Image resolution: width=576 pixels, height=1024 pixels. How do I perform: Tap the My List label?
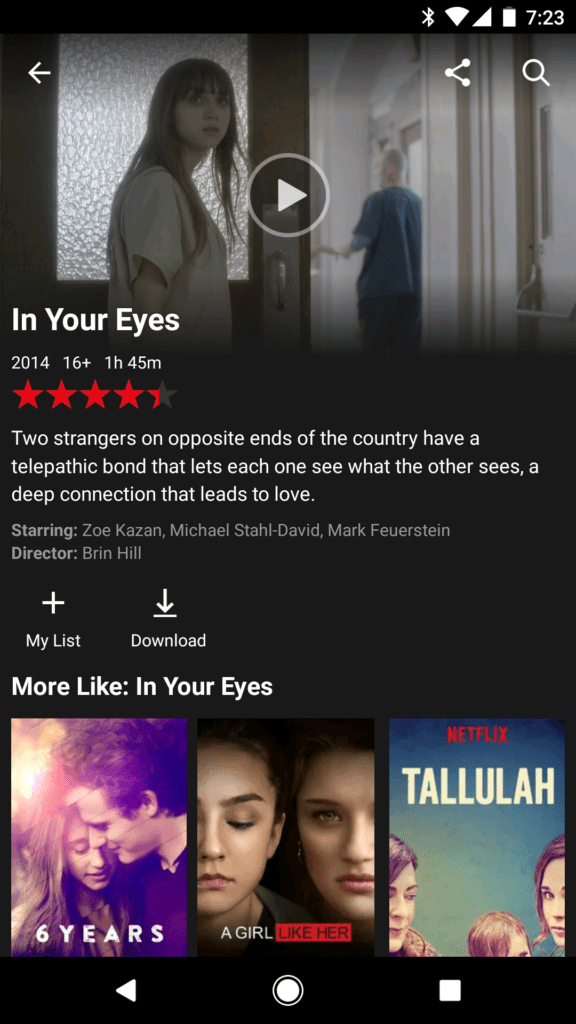53,641
